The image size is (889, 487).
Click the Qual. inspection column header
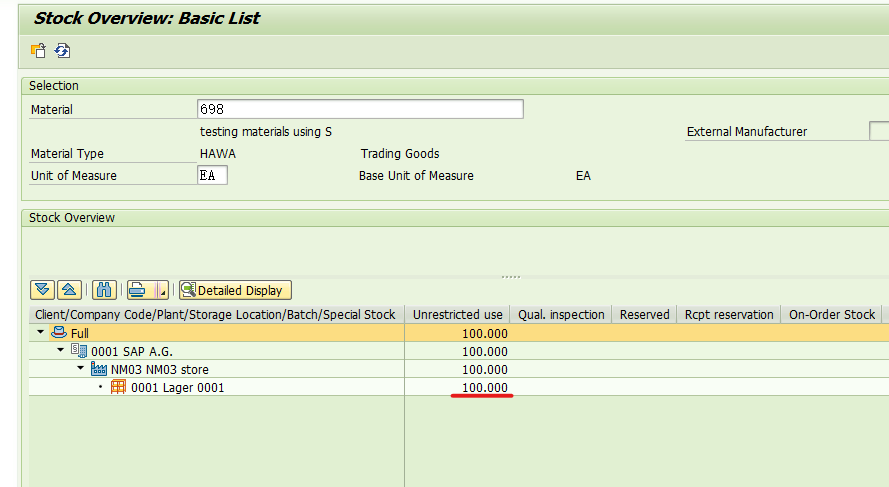tap(561, 315)
